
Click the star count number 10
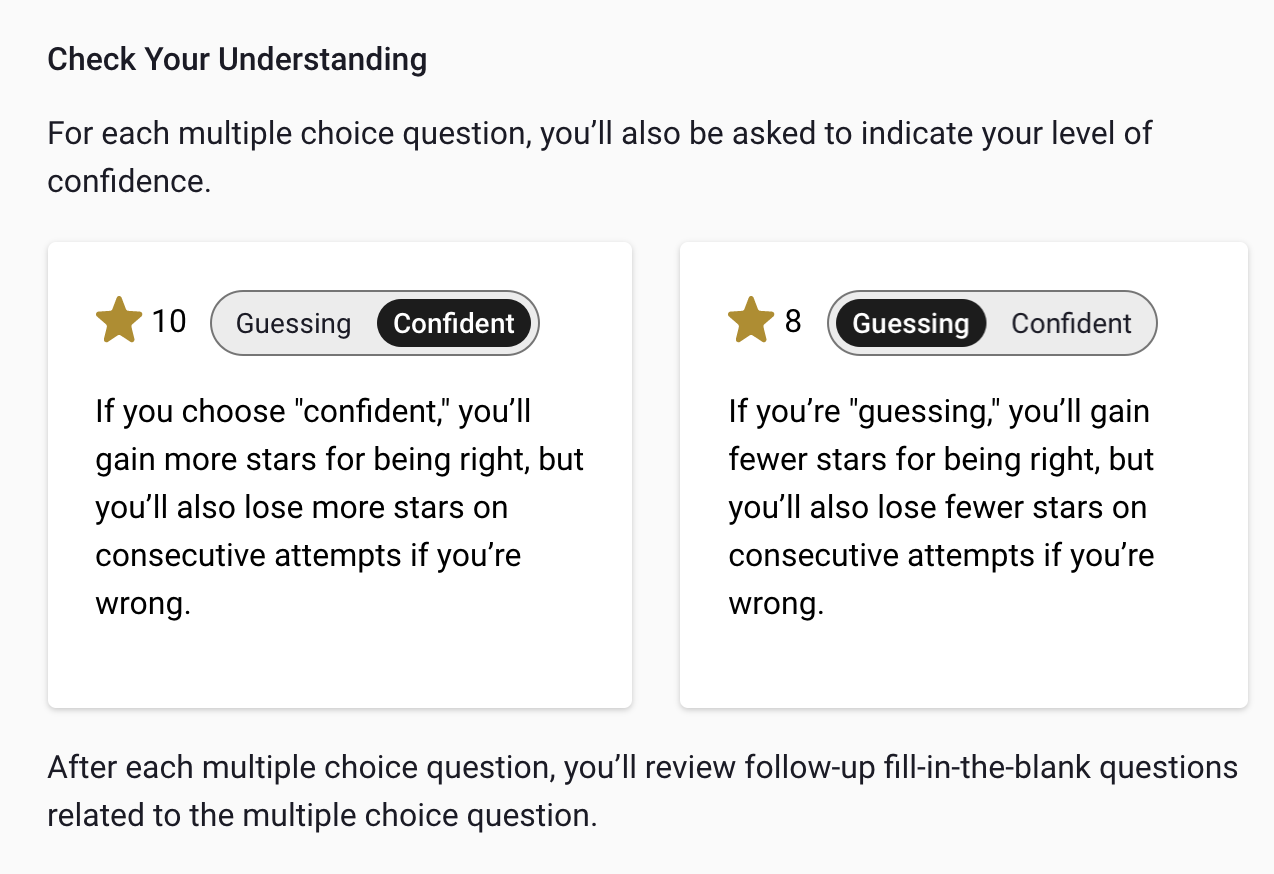169,322
